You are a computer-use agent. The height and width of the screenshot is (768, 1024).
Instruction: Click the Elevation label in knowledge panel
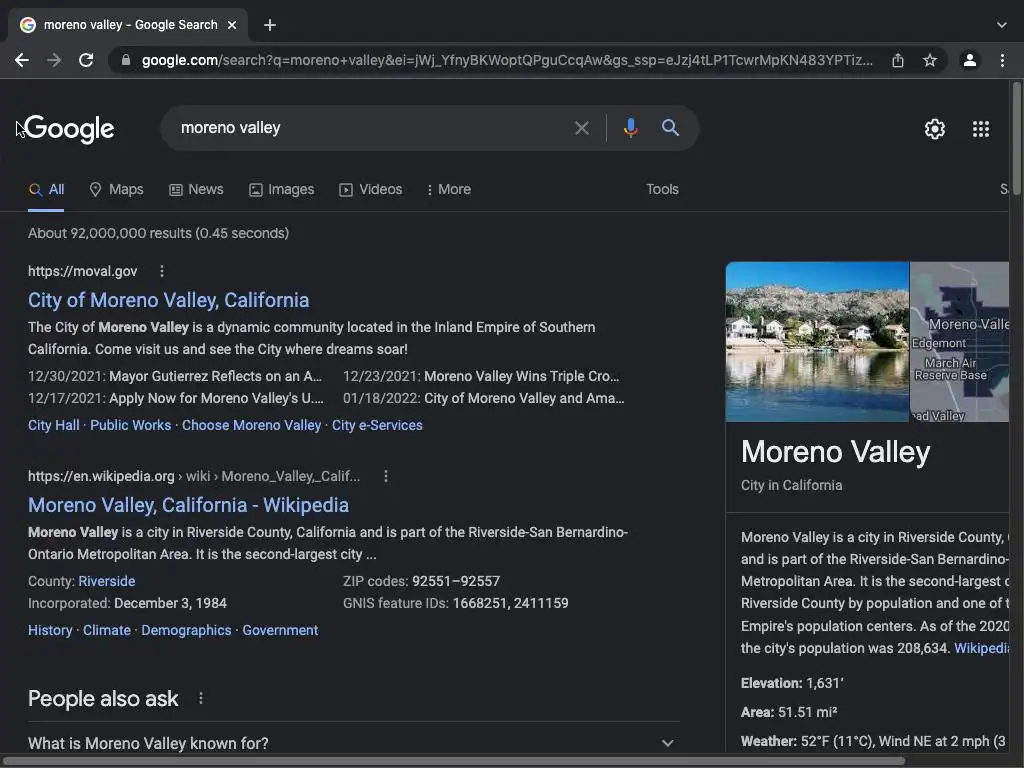point(771,683)
